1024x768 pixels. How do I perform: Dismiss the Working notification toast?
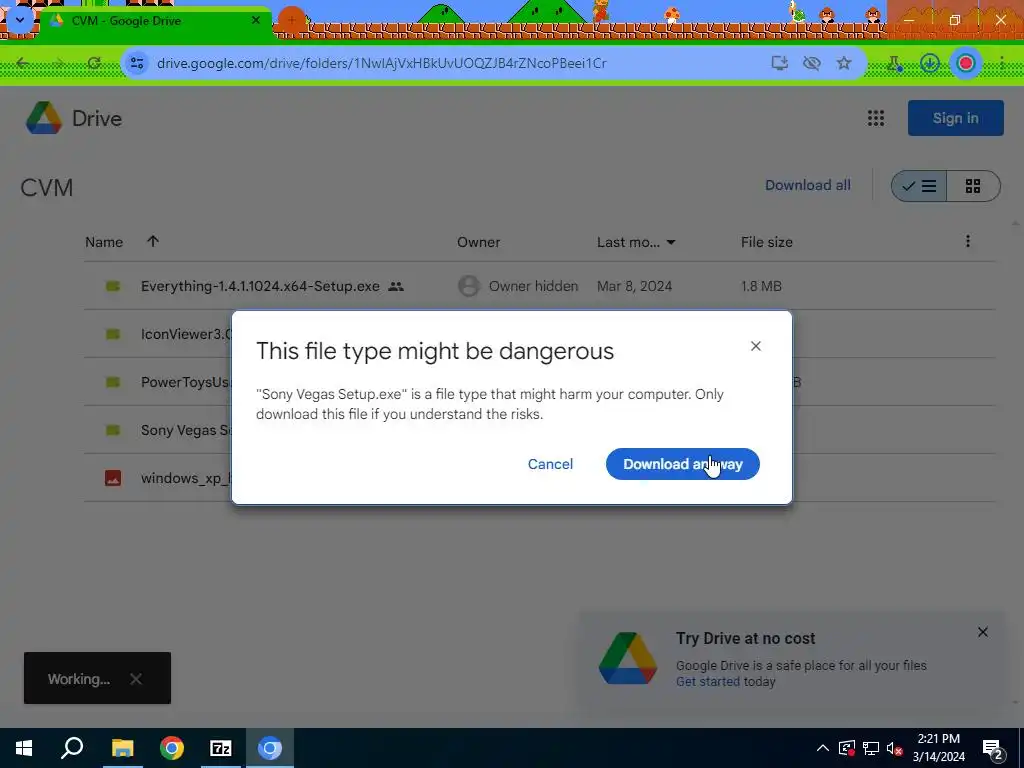[136, 679]
